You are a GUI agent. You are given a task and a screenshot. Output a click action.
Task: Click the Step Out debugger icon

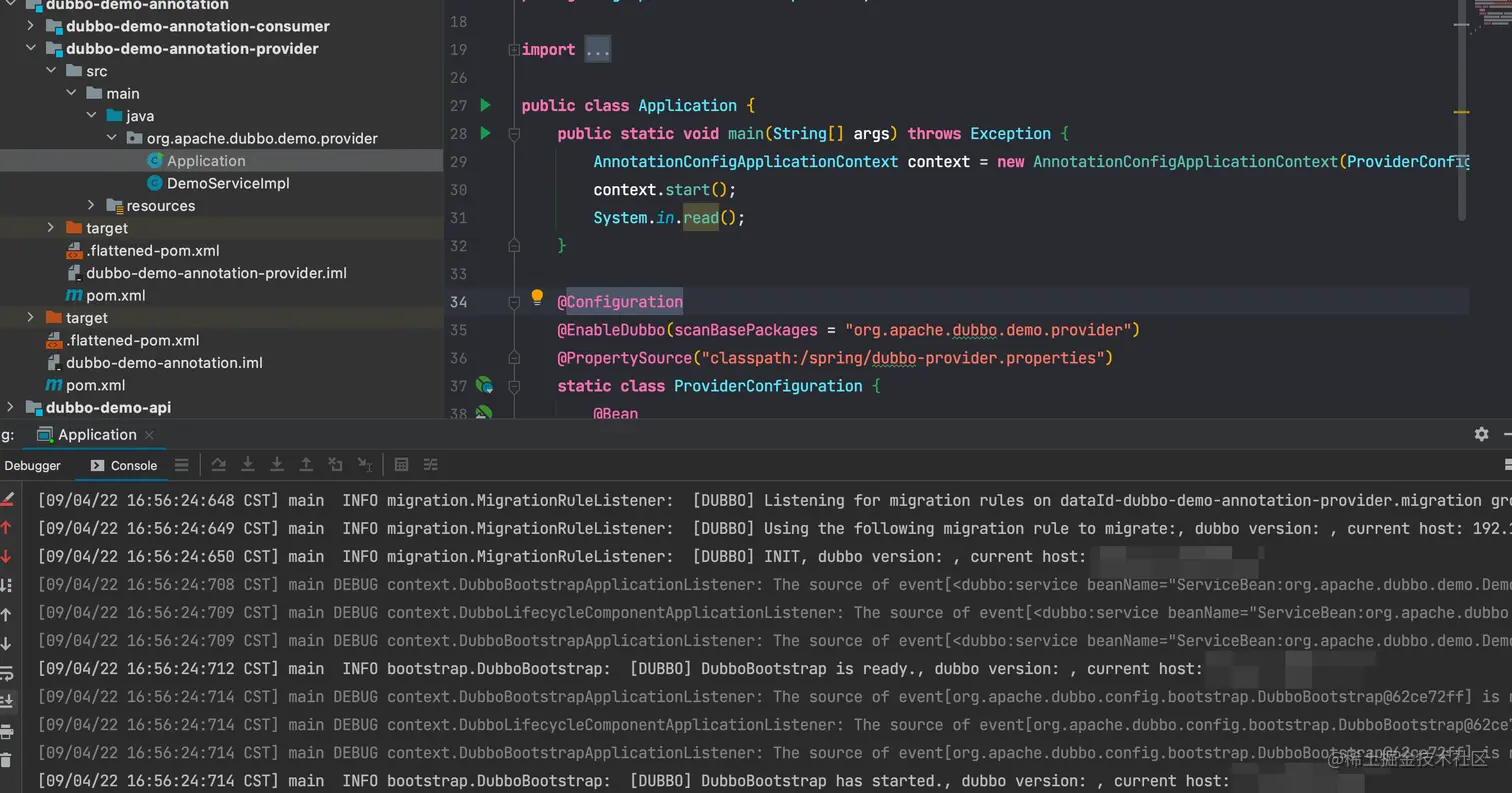pyautogui.click(x=306, y=465)
